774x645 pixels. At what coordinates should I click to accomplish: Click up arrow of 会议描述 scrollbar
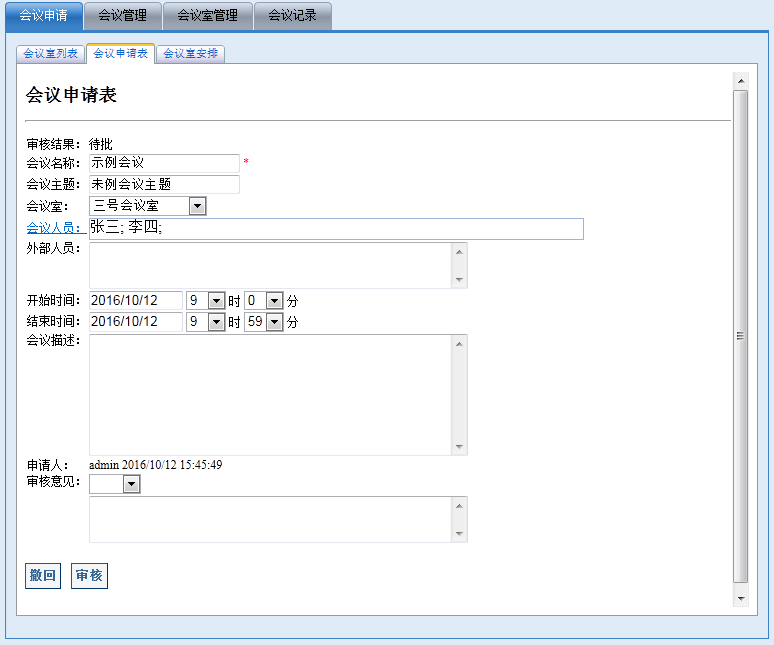[x=459, y=344]
